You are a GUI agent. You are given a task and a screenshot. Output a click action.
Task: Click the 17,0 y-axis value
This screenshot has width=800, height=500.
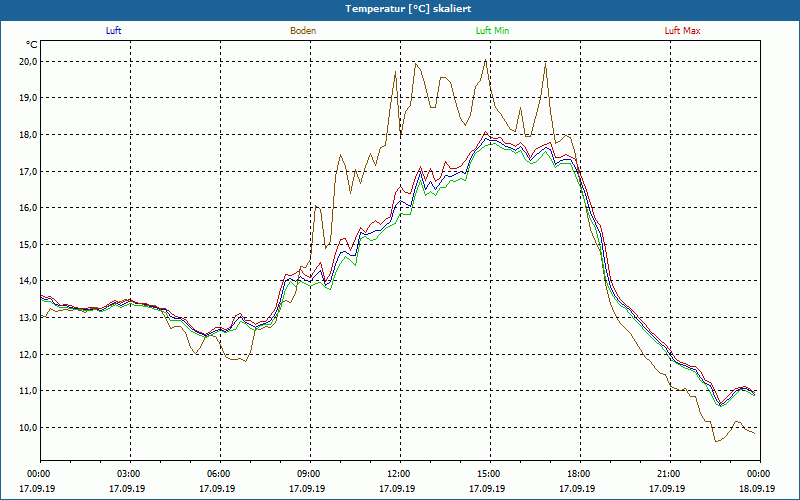28,171
